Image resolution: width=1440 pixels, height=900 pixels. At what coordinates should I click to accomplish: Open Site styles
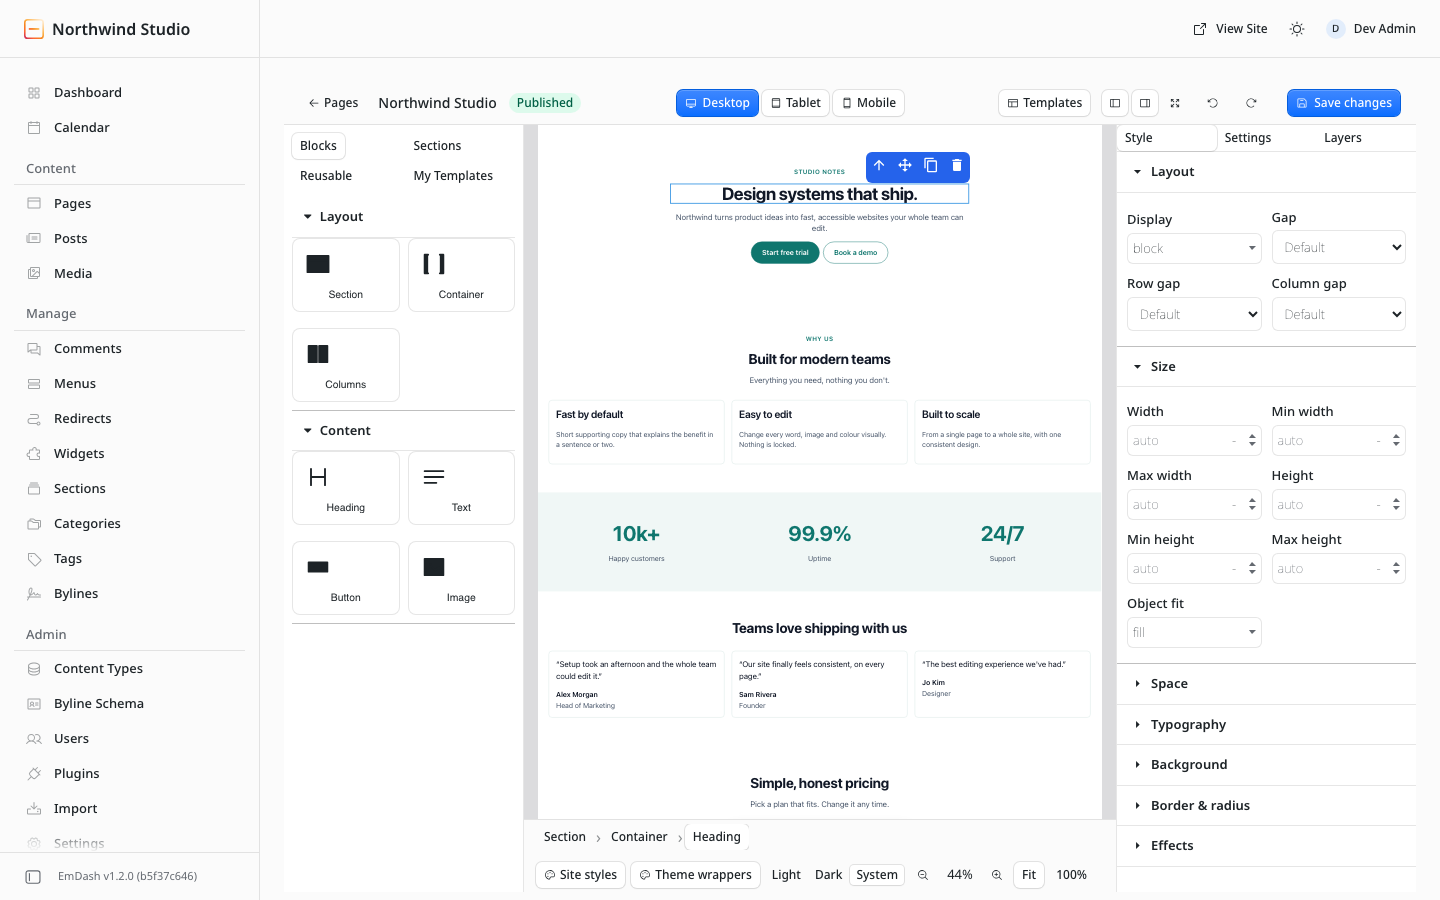[581, 875]
